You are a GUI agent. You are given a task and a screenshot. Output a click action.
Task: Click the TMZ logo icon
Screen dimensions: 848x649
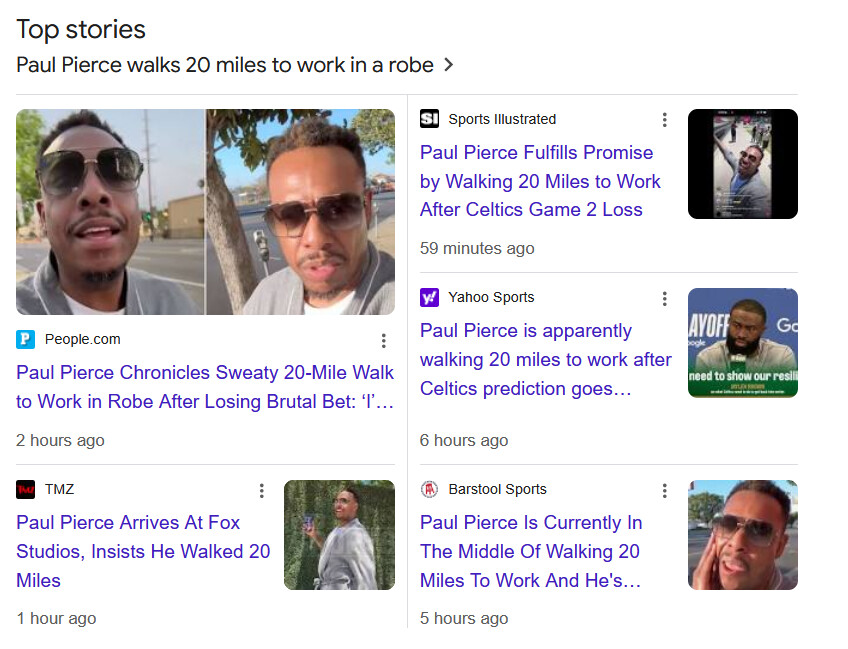click(26, 489)
